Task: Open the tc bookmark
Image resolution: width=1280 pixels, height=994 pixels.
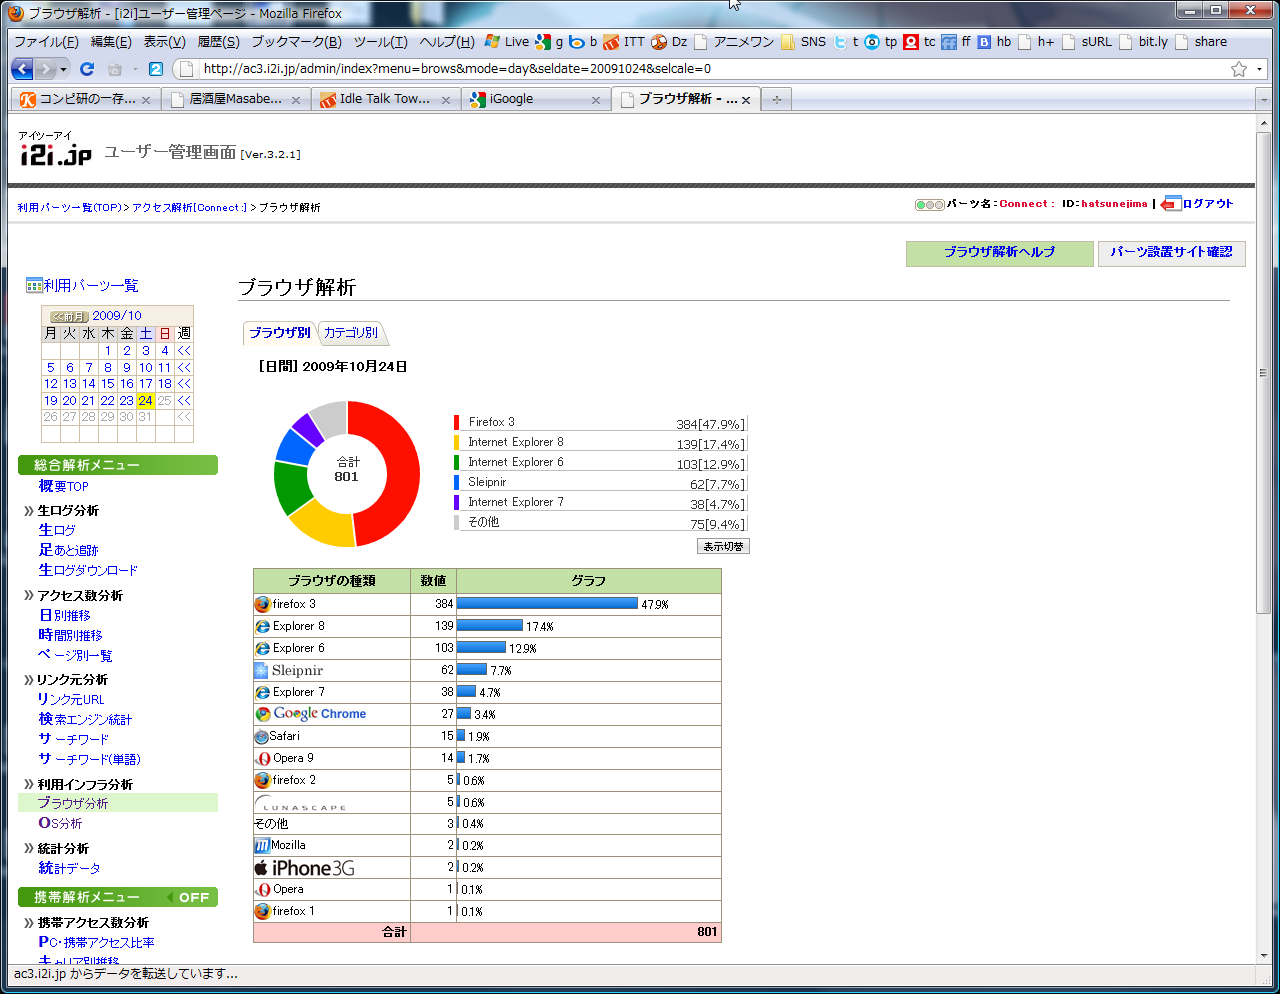Action: point(920,41)
